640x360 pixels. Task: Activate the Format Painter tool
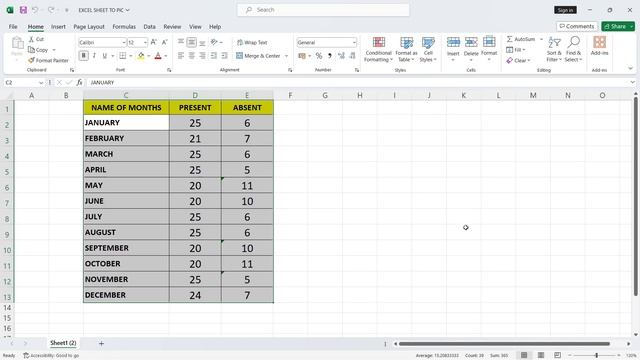coord(48,60)
